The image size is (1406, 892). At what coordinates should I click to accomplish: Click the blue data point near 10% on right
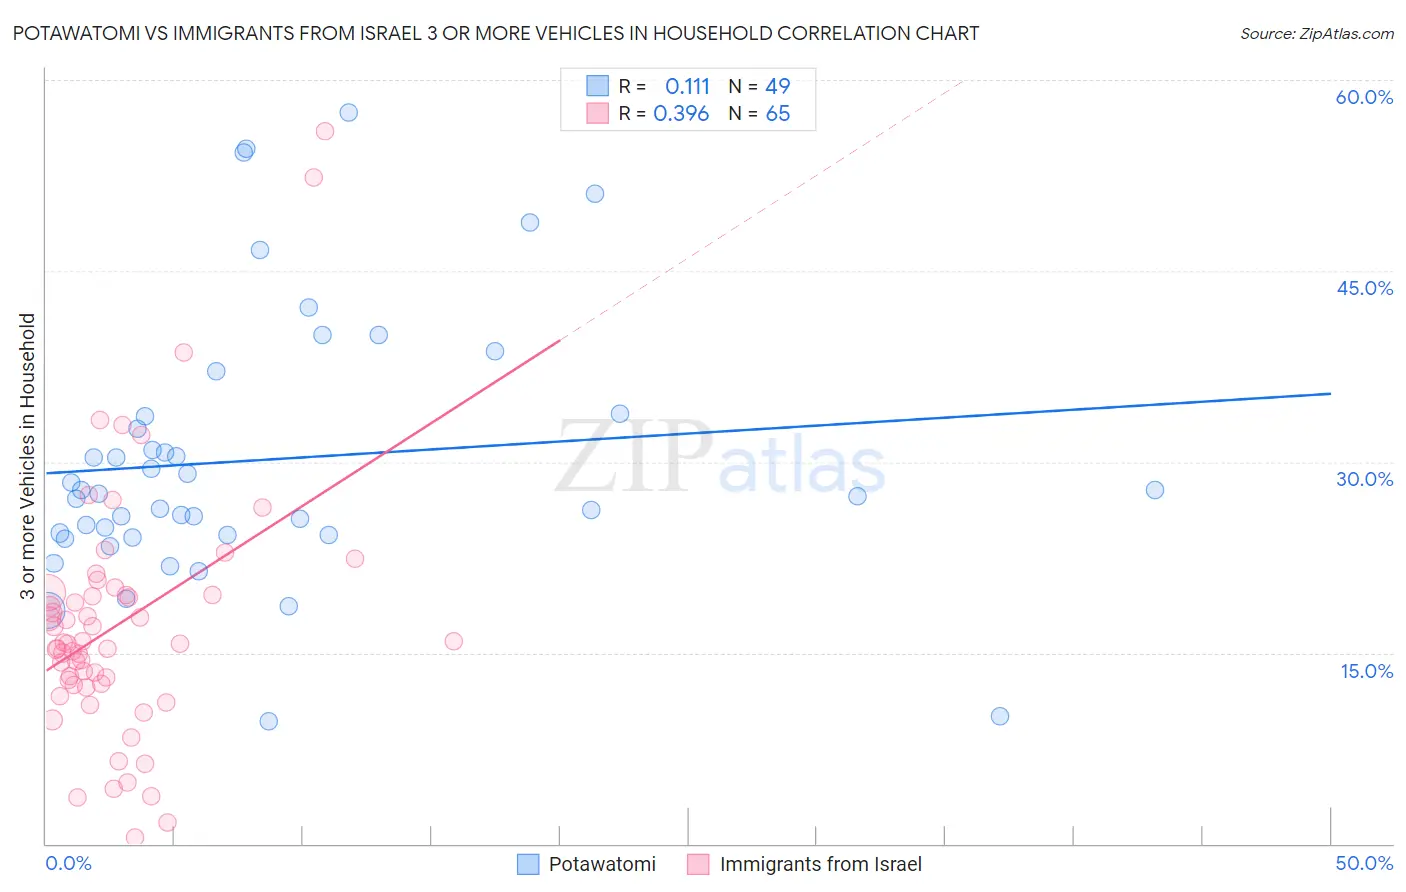[x=1000, y=716]
